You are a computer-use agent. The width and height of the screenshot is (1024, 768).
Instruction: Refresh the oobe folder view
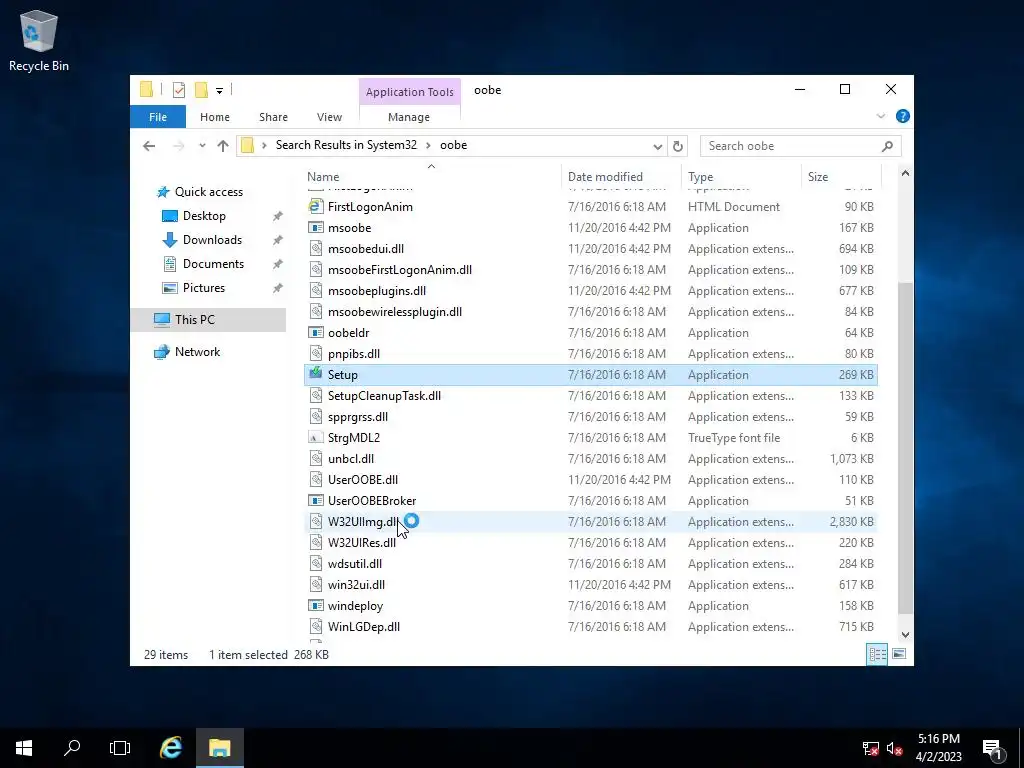pos(678,146)
